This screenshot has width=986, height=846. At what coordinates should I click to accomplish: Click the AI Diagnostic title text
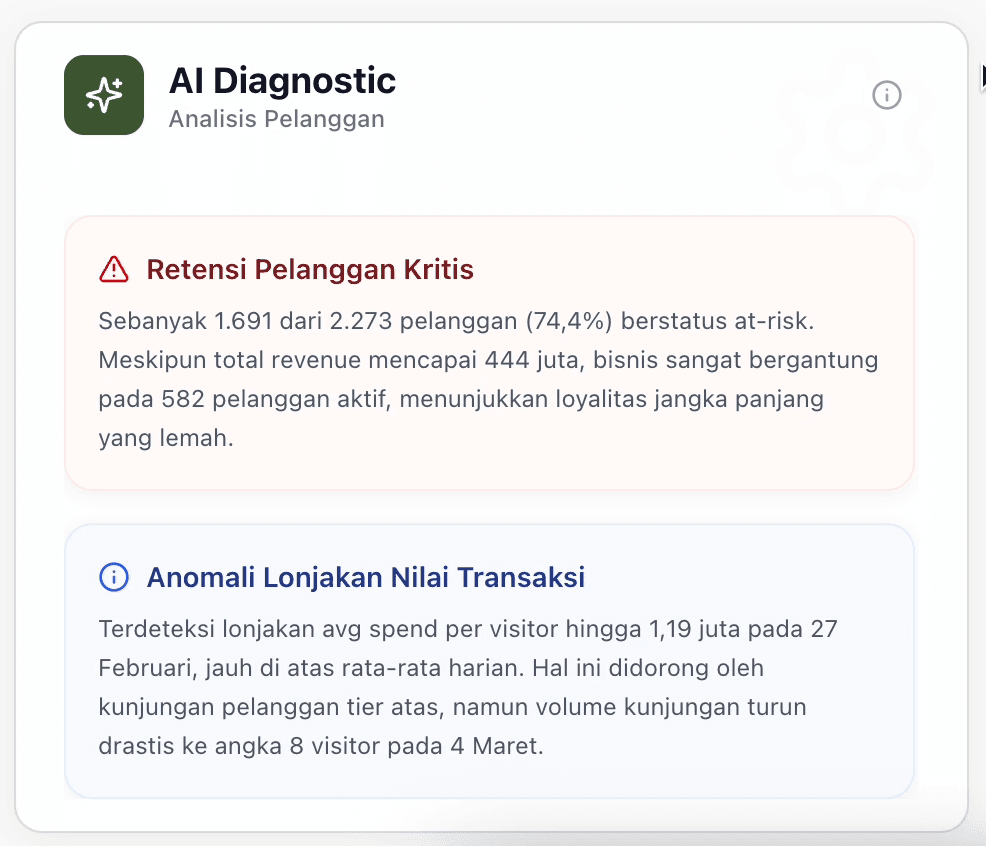(282, 81)
